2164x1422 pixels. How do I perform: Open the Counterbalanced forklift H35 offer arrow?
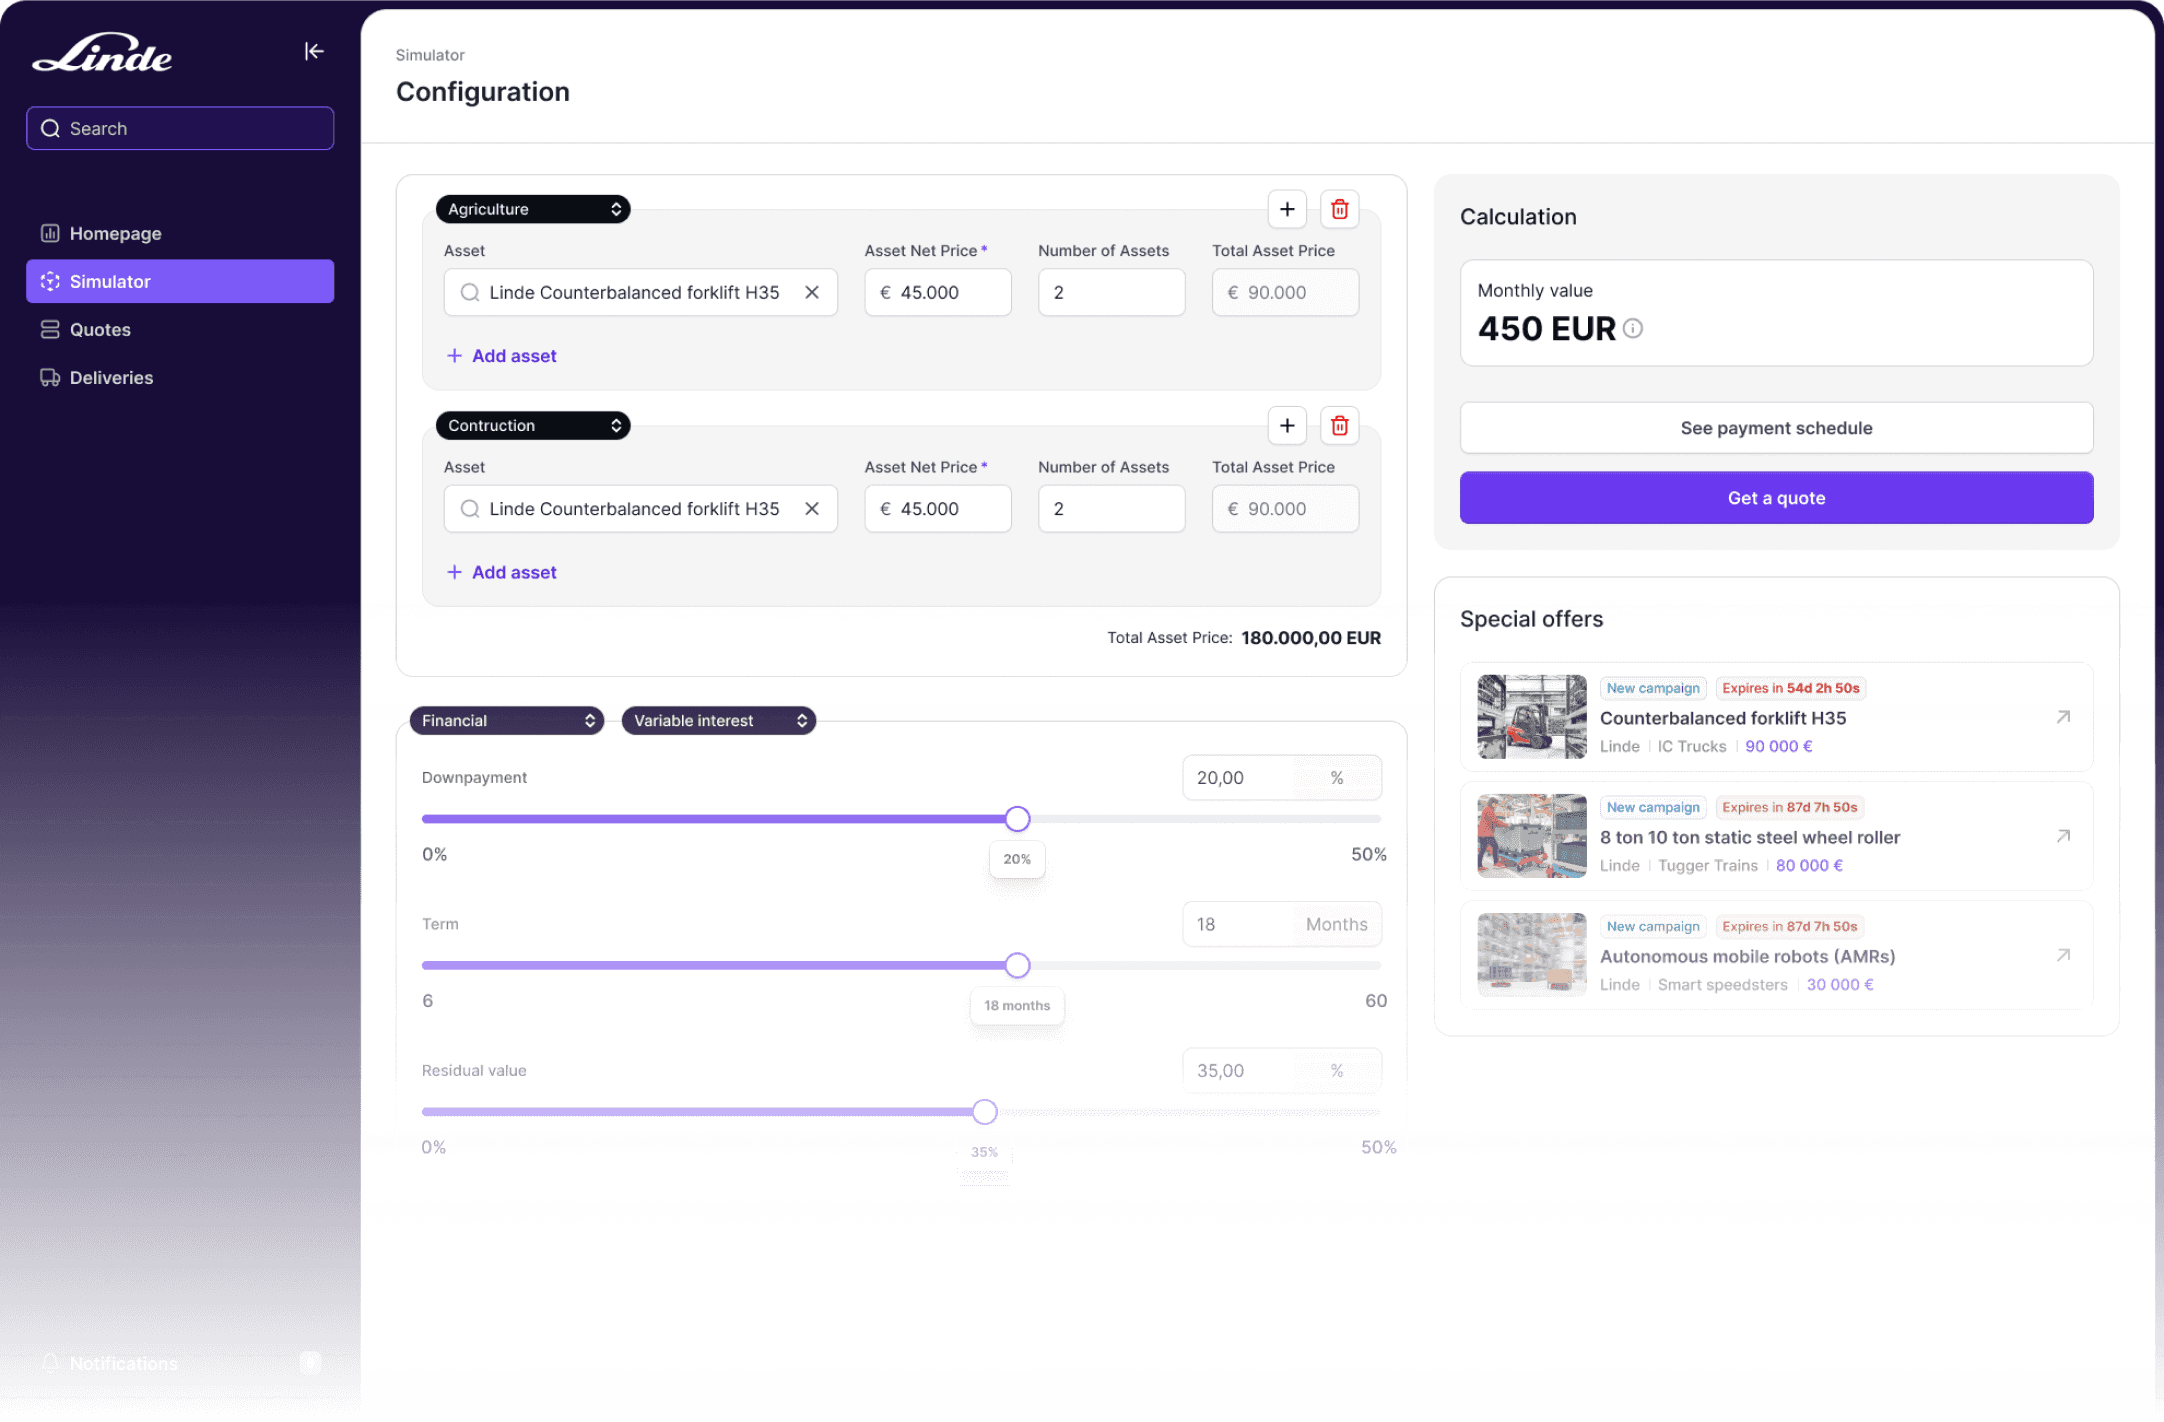2062,717
